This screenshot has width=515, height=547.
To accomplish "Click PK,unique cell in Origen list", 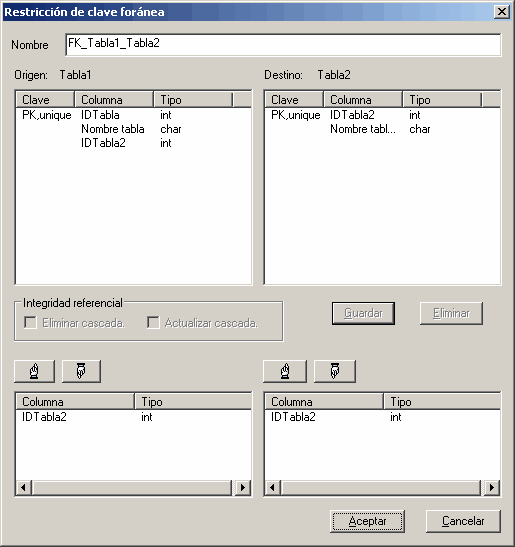I will (x=47, y=115).
